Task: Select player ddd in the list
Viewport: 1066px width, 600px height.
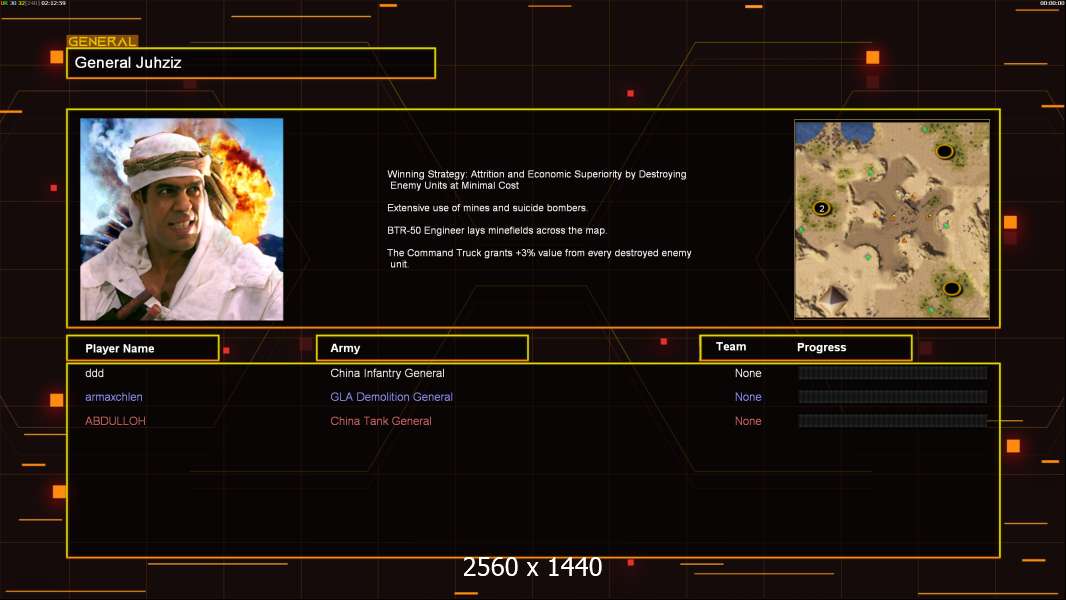Action: point(95,373)
